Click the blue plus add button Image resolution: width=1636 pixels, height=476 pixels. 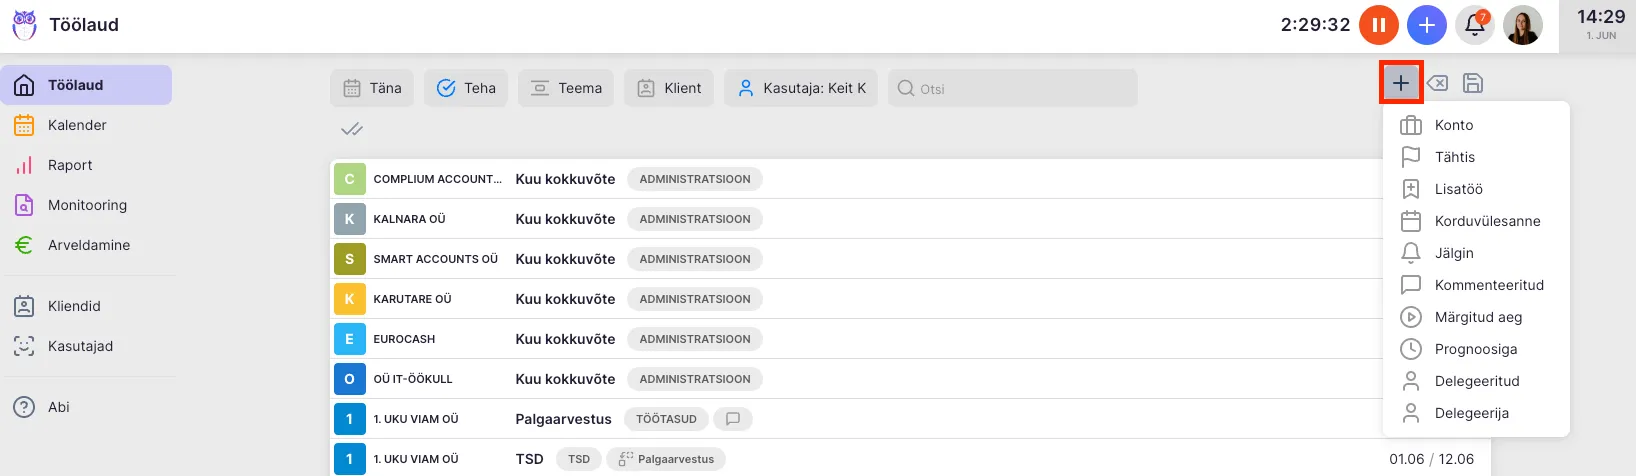pyautogui.click(x=1426, y=25)
